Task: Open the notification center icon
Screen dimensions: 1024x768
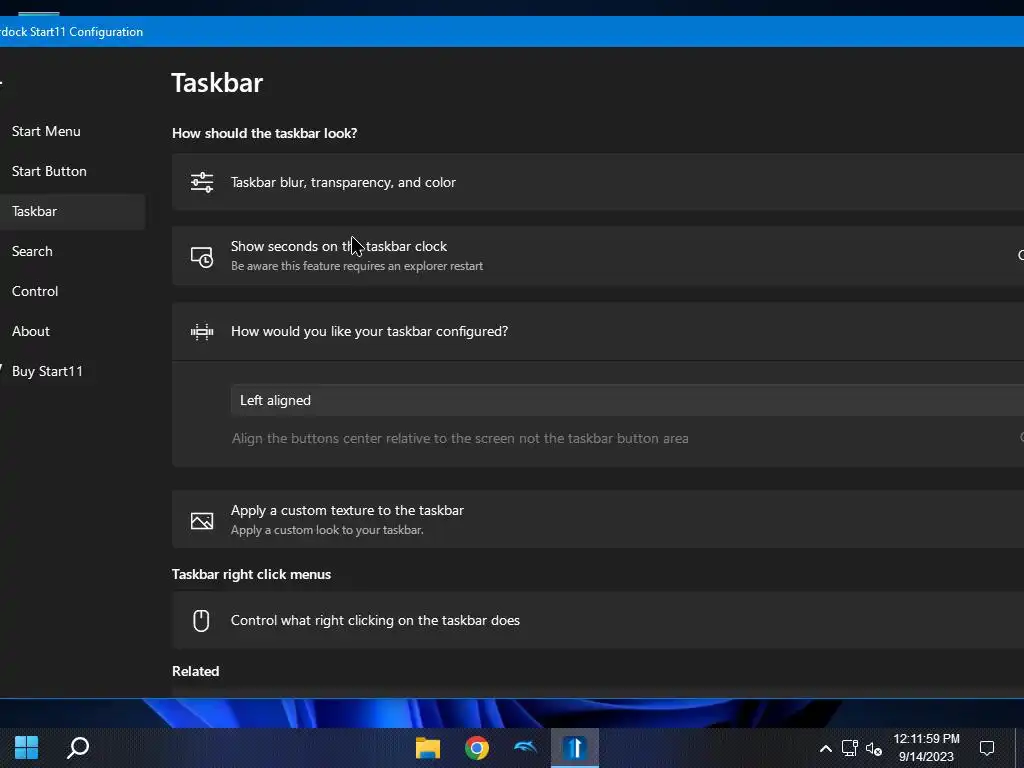Action: click(x=987, y=748)
